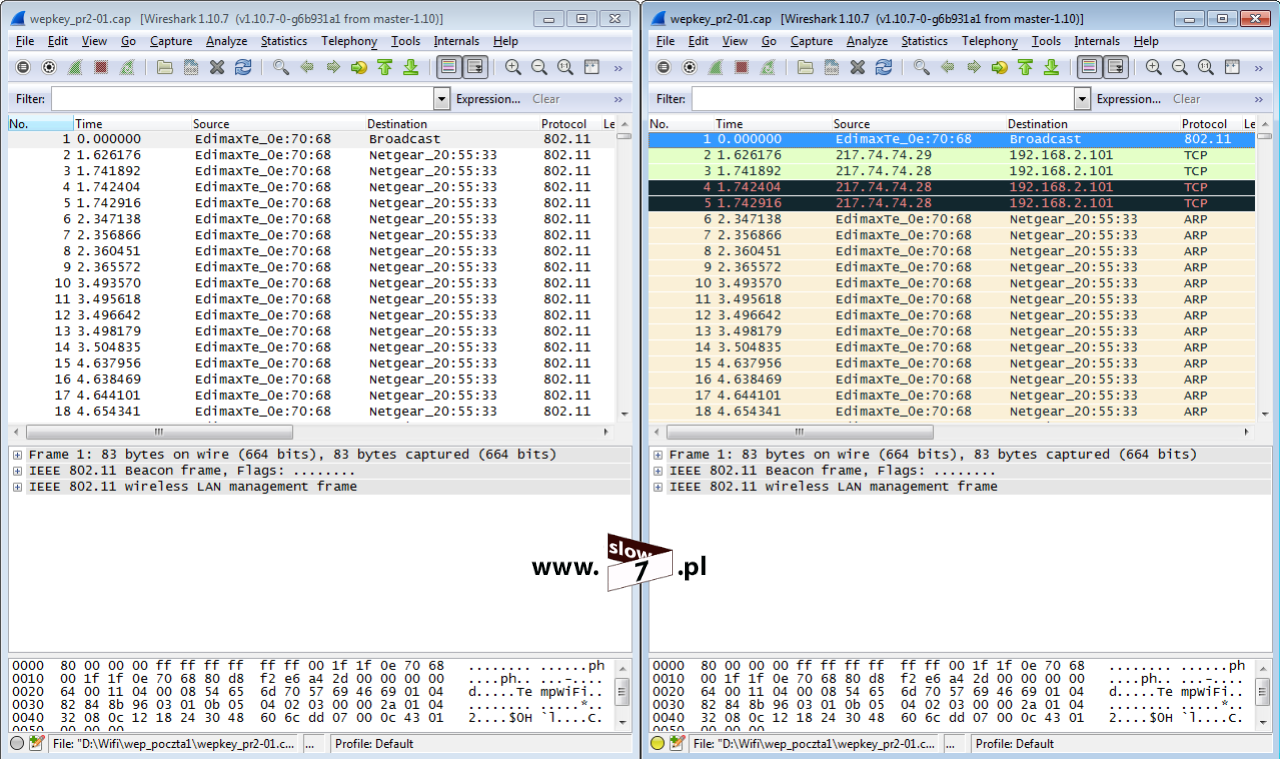The width and height of the screenshot is (1280, 759).
Task: Expand Frame 1 details in left window
Action: point(18,455)
